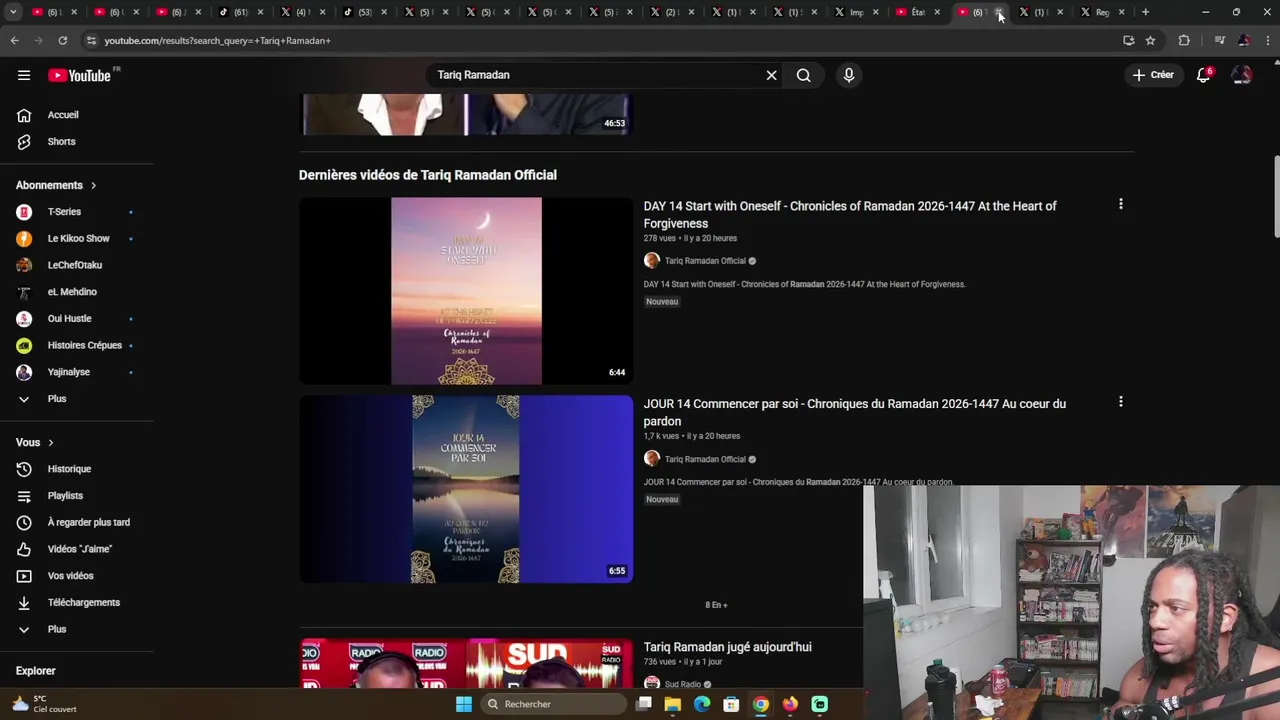Expand the Vous section
1280x720 pixels.
35,442
